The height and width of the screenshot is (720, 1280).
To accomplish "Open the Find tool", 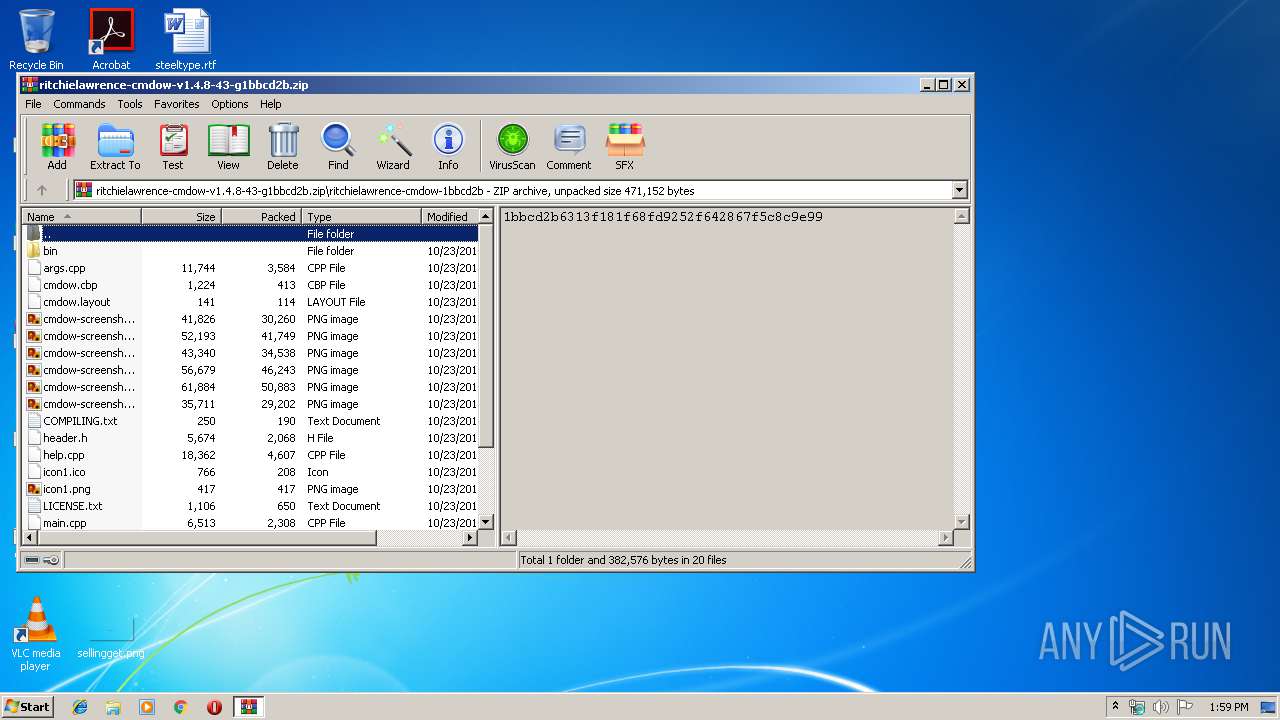I will point(338,147).
